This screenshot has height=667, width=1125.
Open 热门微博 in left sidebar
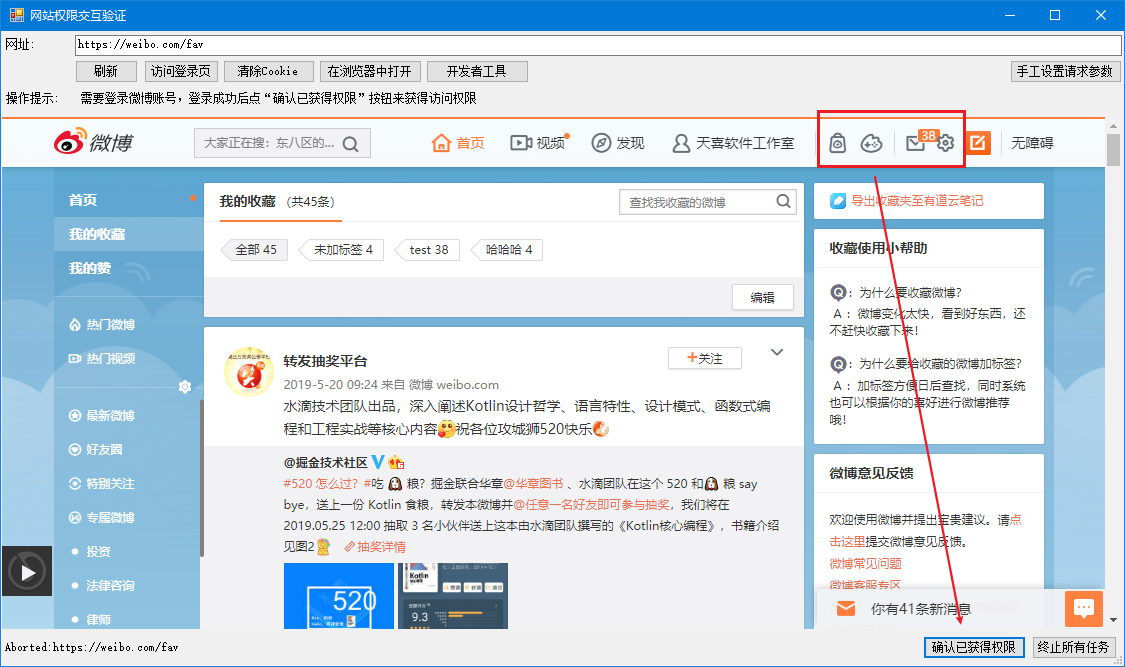(110, 325)
